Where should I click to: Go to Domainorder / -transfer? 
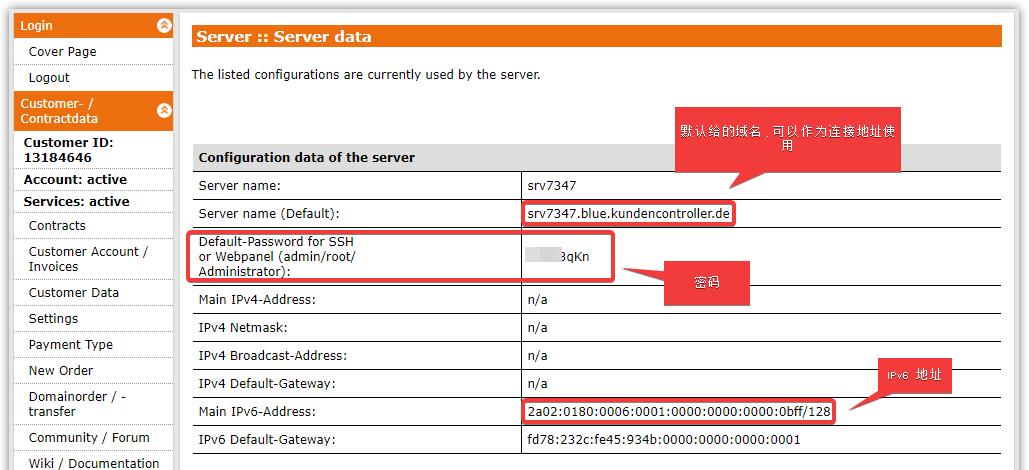(x=77, y=404)
